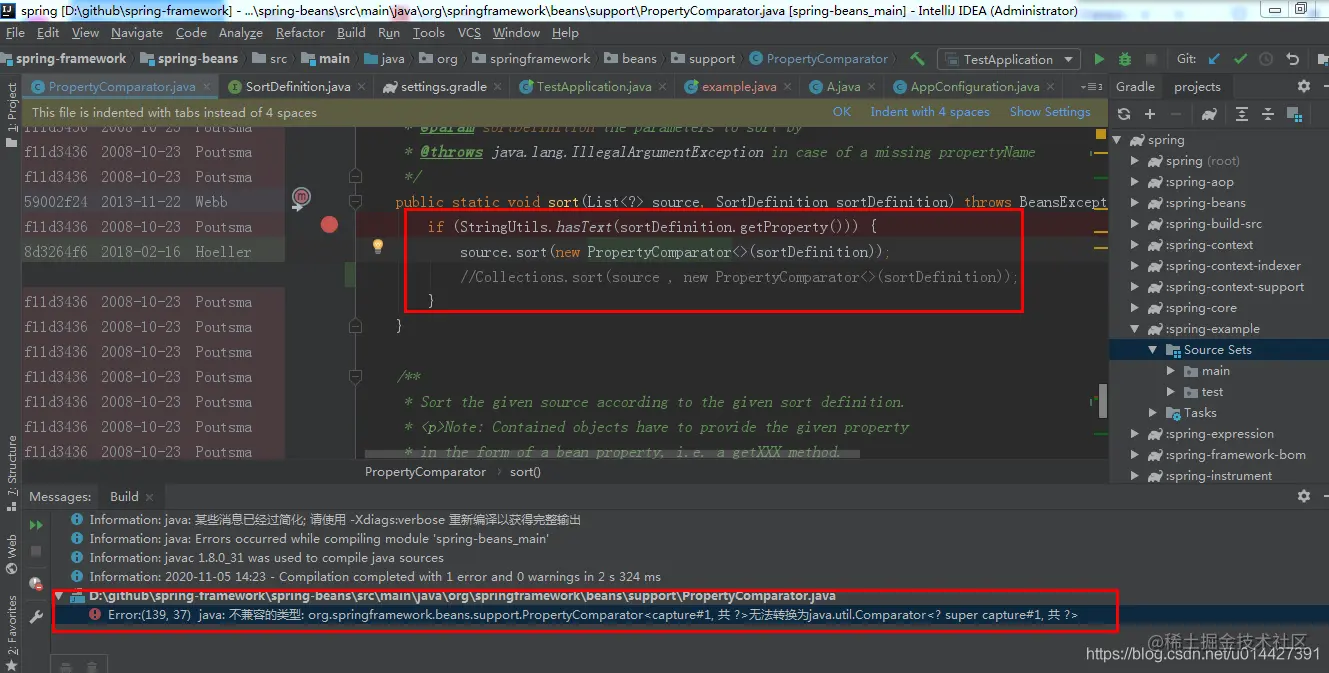Collapse the :spring-example Gradle node

(1135, 329)
